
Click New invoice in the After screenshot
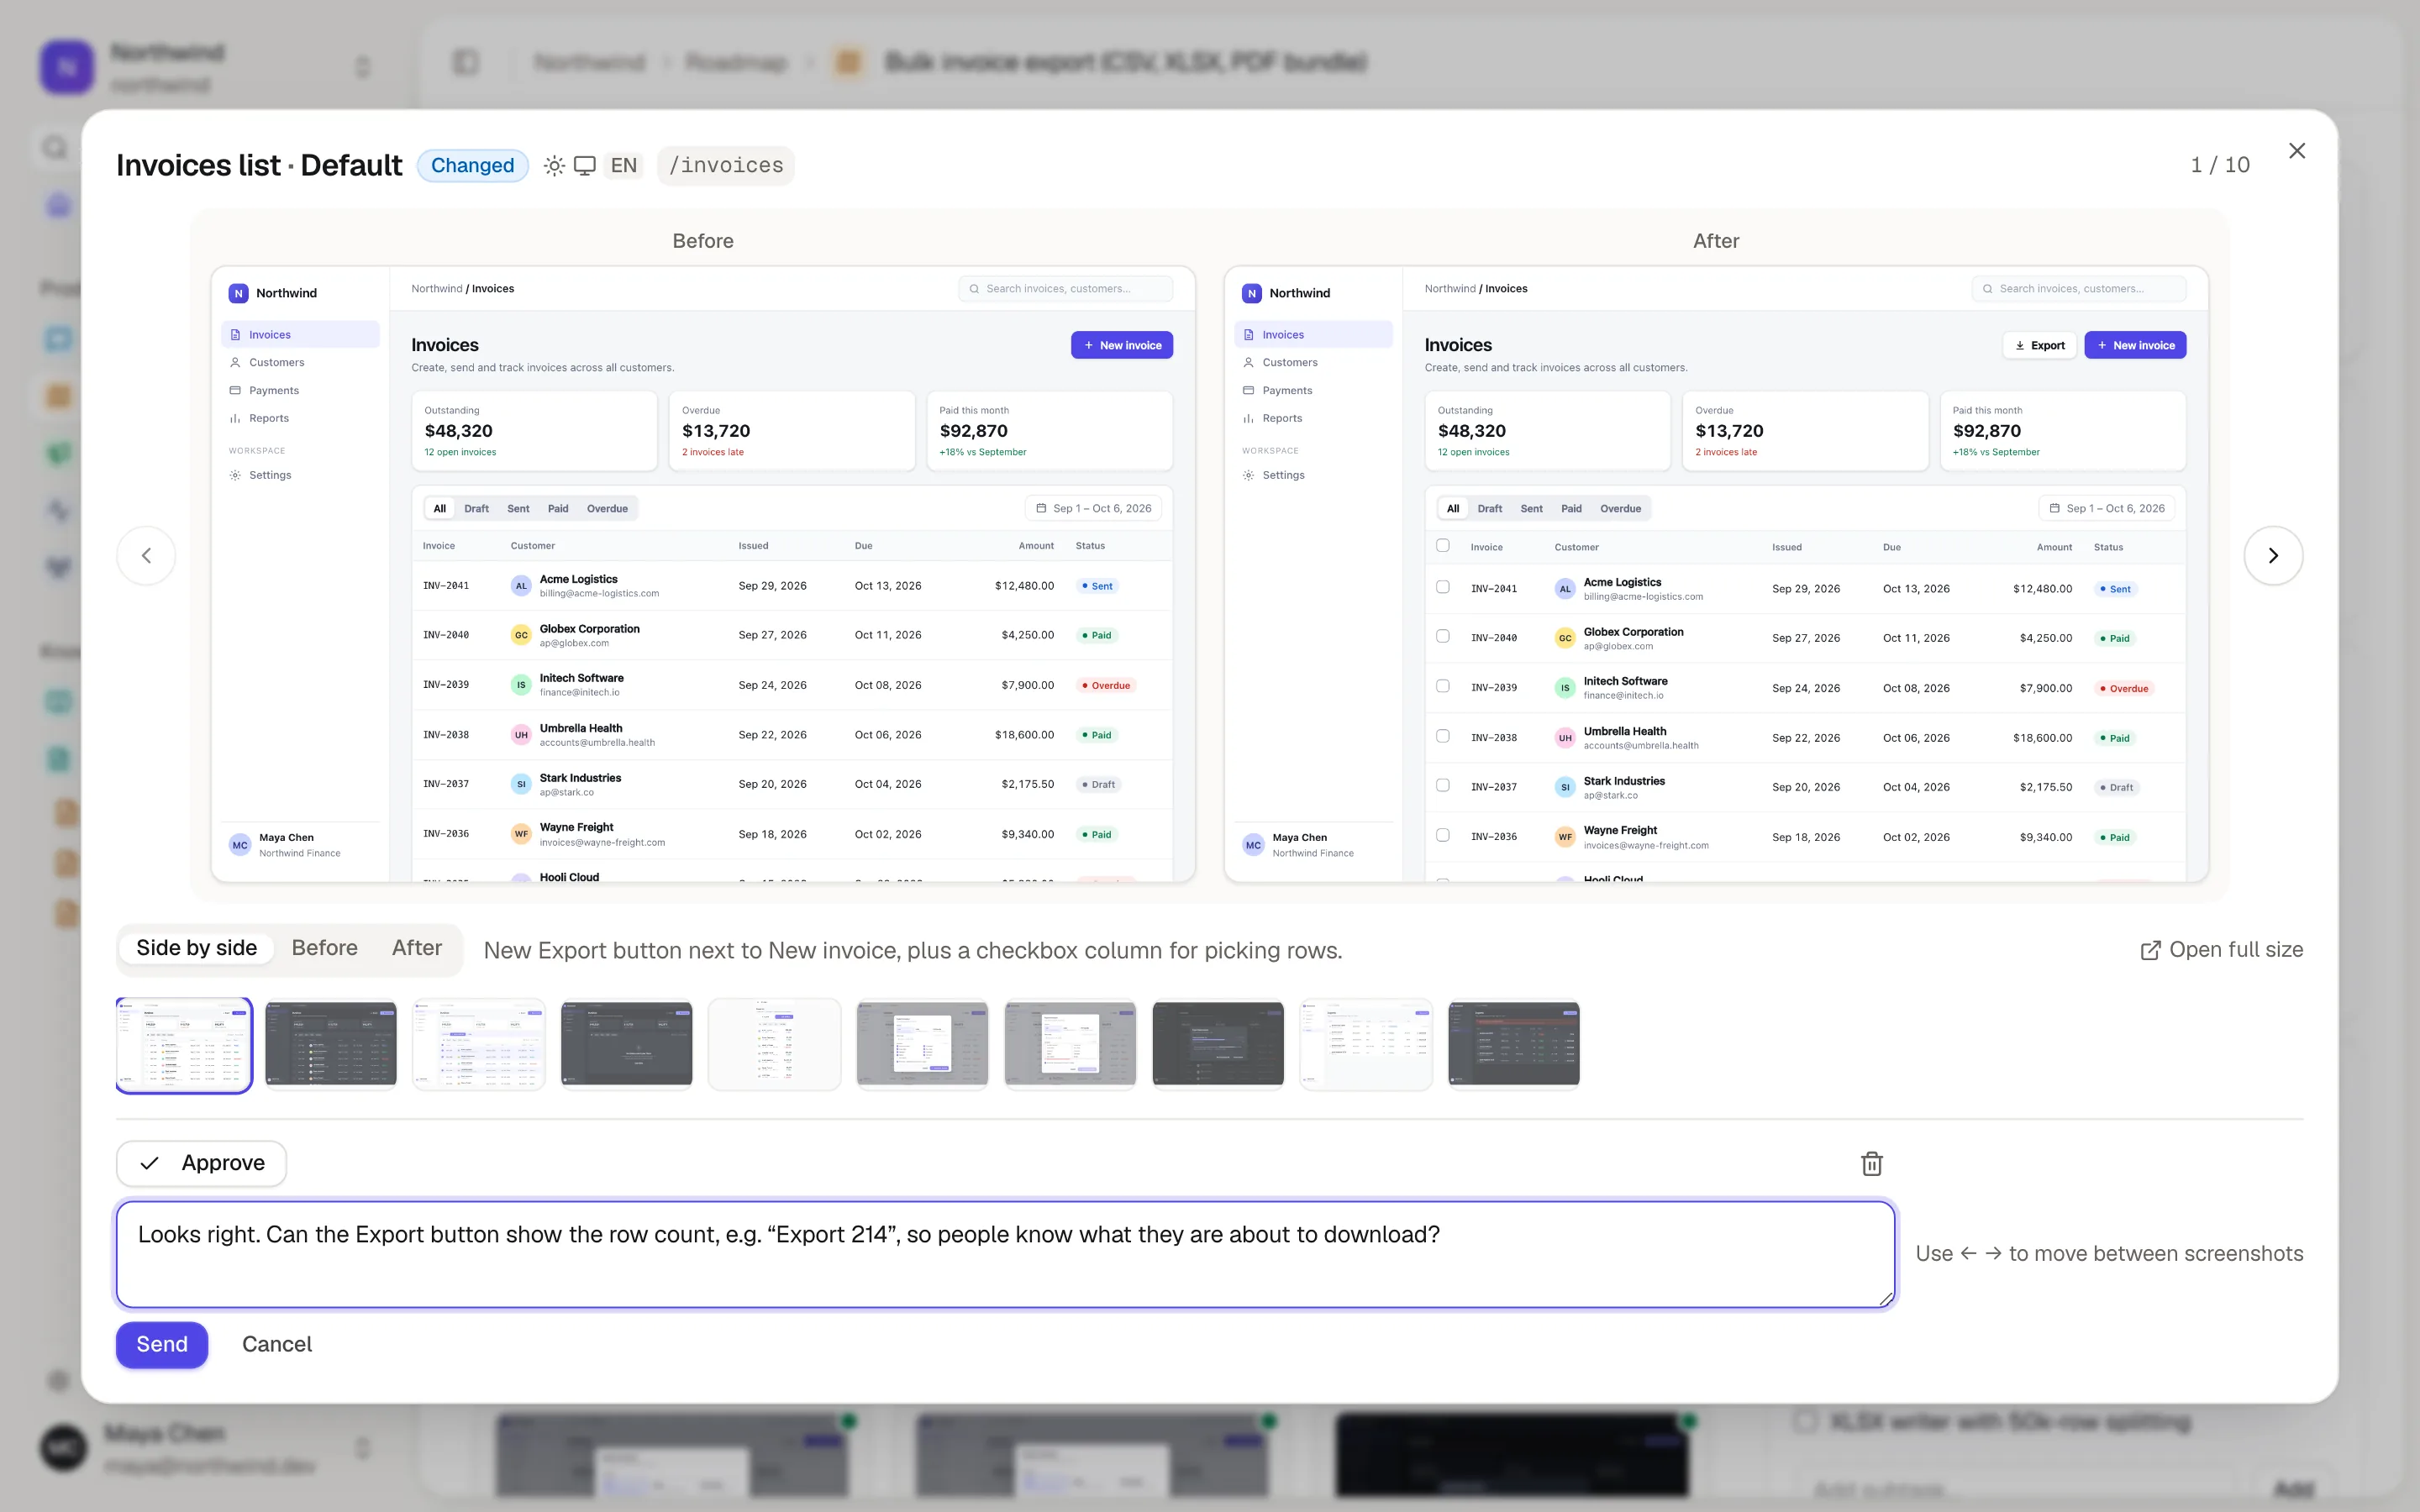coord(2135,345)
